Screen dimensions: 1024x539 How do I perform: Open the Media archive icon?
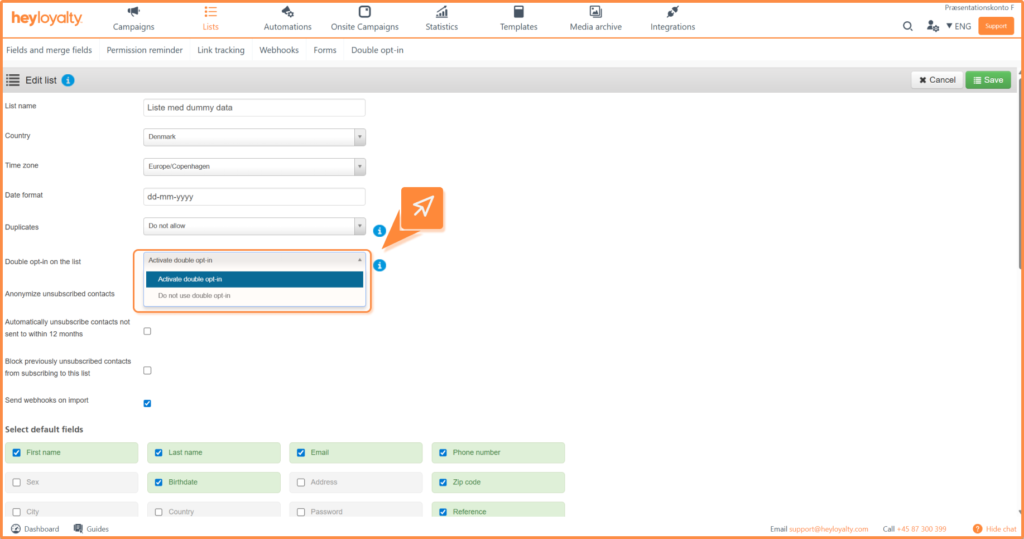(595, 12)
